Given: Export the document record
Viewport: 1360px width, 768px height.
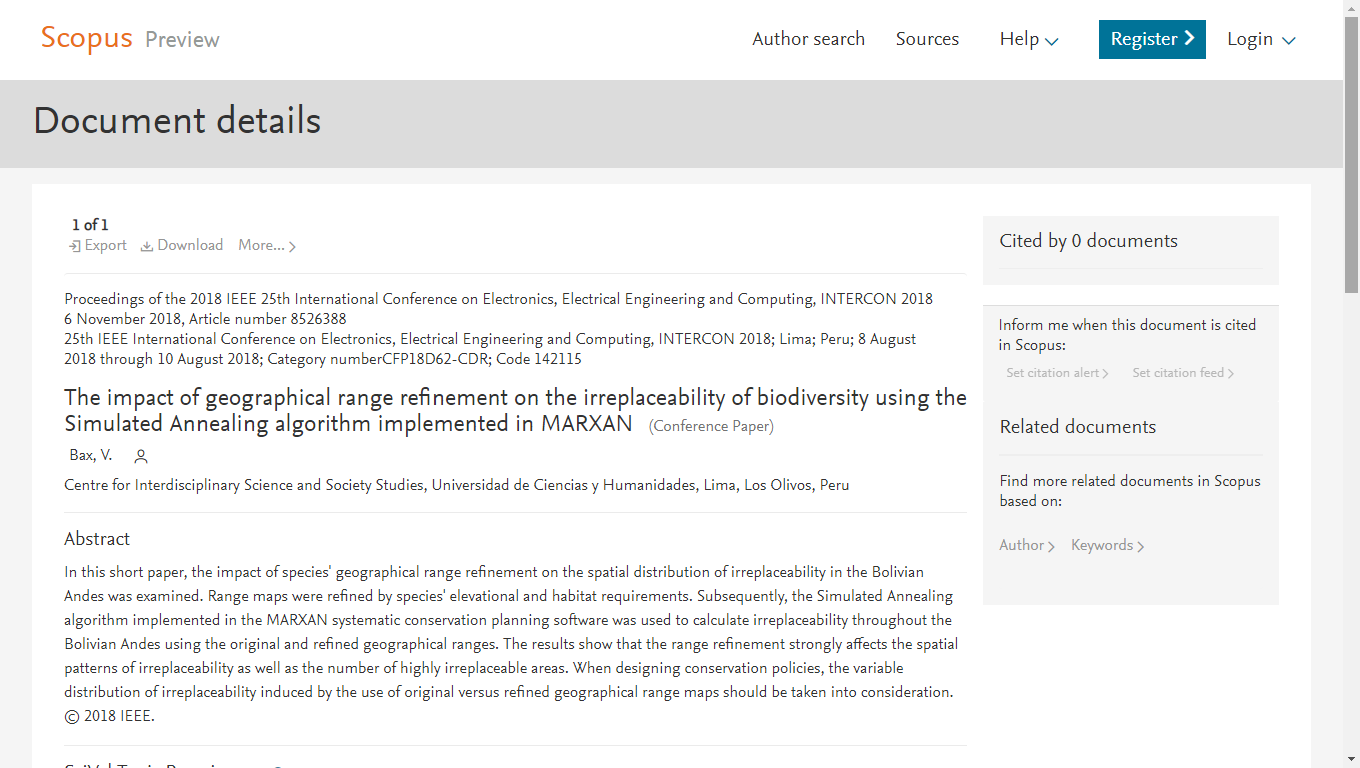Looking at the screenshot, I should pos(98,245).
